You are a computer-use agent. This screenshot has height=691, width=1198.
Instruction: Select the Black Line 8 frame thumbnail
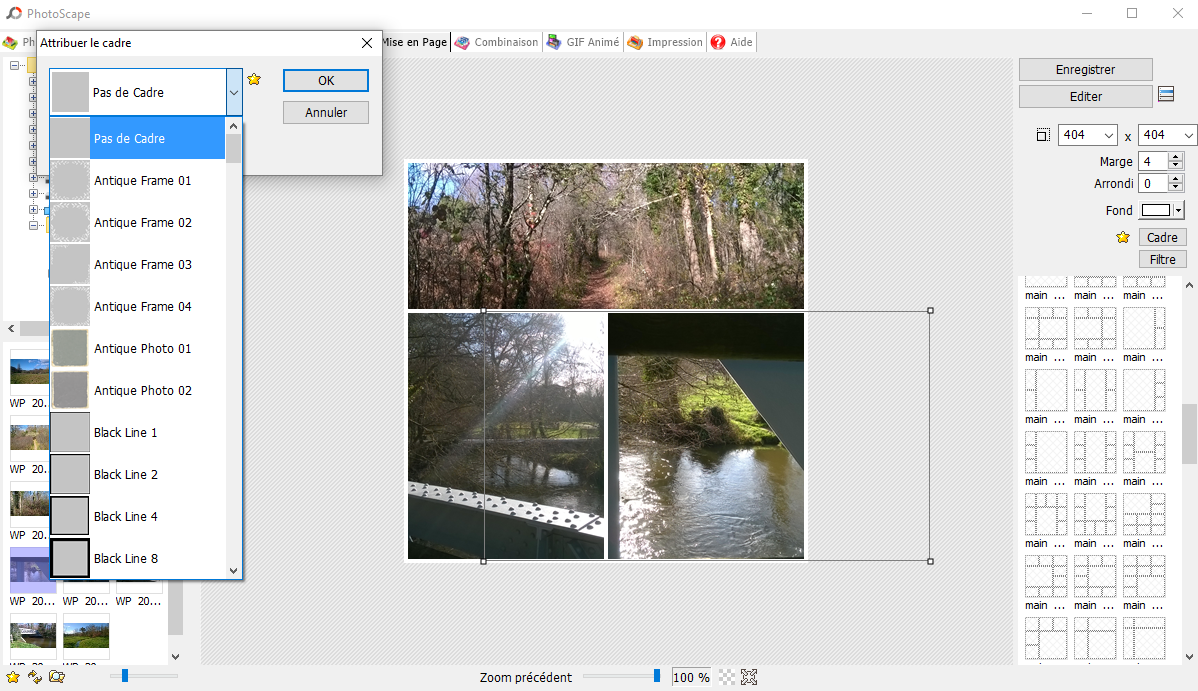coord(69,558)
